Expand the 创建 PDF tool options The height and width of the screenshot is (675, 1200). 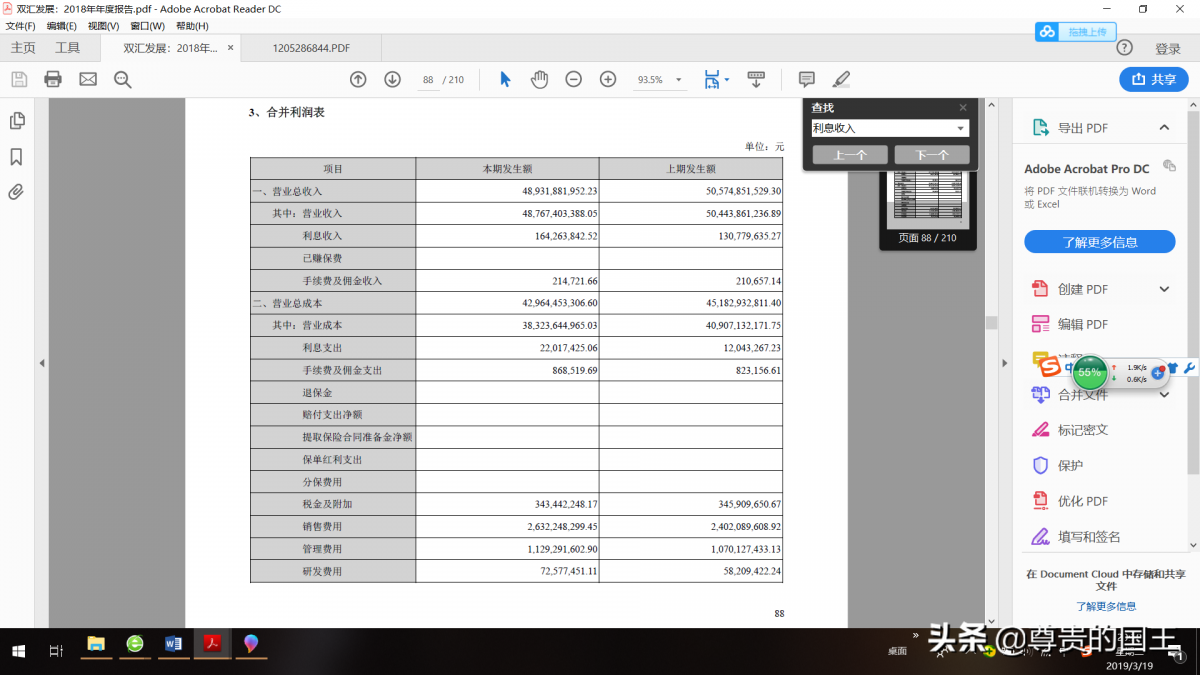[x=1164, y=289]
